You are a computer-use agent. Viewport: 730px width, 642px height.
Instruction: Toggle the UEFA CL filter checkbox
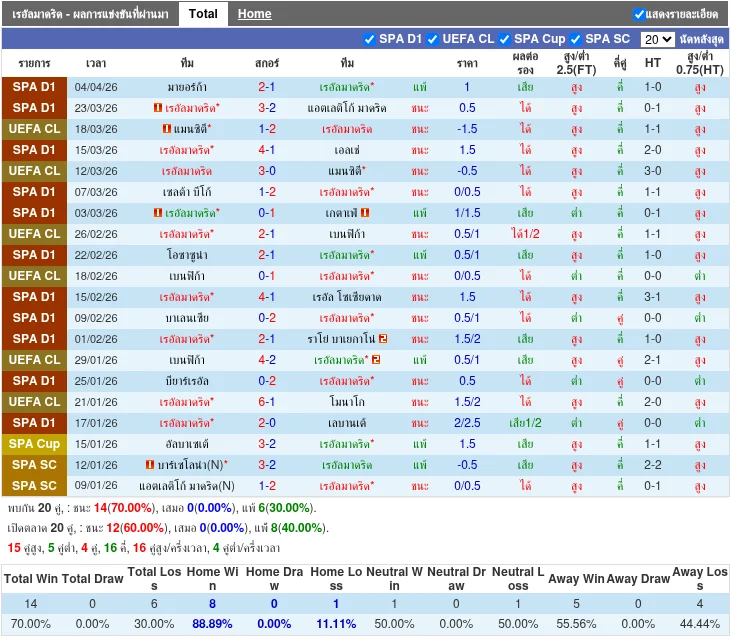coord(433,39)
